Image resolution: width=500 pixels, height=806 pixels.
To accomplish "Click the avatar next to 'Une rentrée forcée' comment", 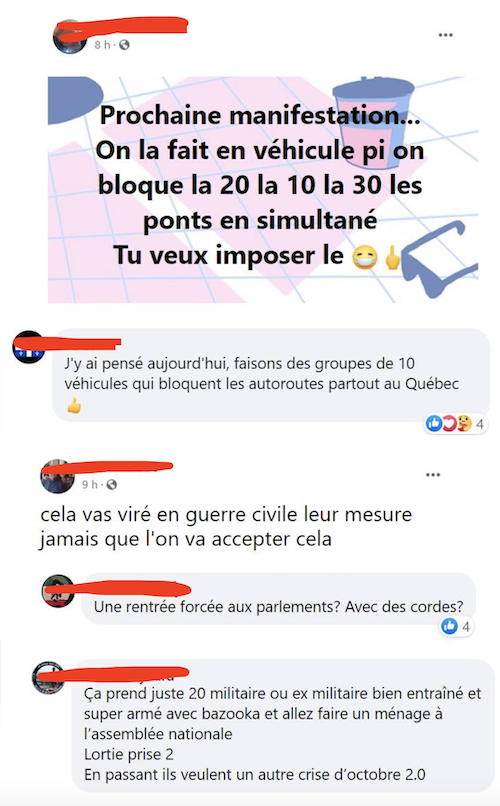I will pos(58,591).
